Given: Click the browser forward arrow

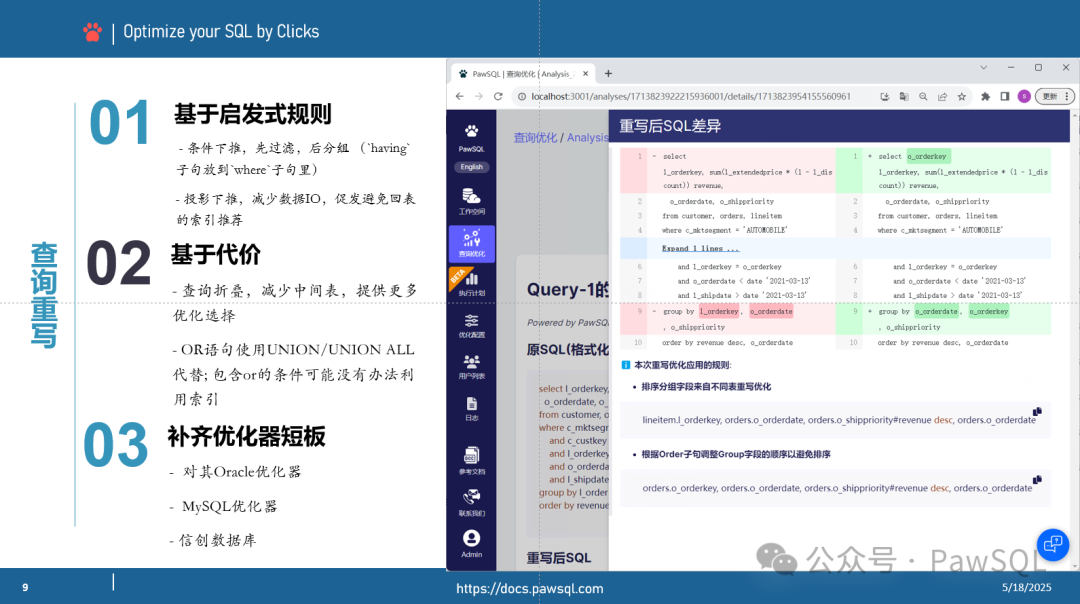Looking at the screenshot, I should pos(479,96).
